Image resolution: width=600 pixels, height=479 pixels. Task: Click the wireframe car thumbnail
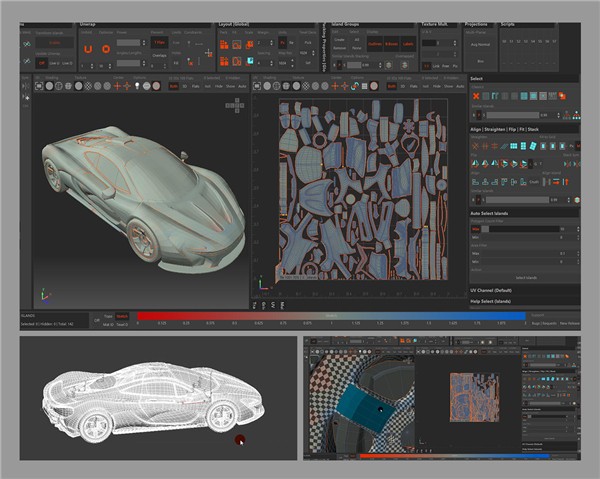158,398
